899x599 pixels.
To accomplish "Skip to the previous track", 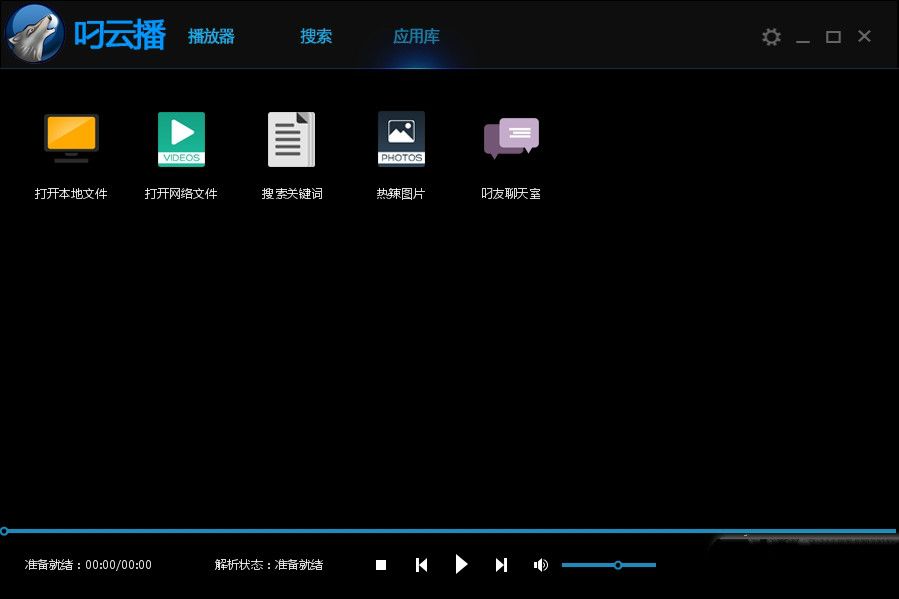I will point(421,564).
